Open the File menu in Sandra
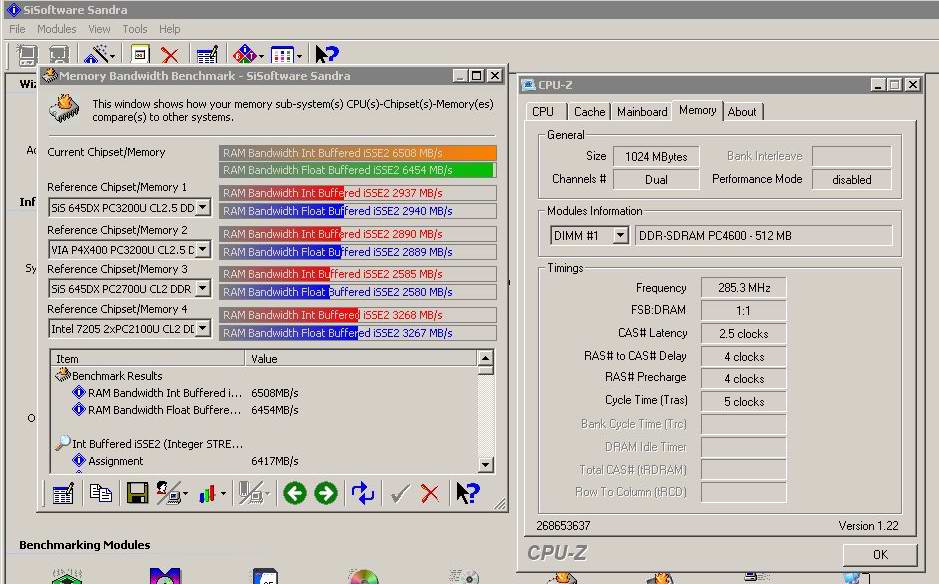The width and height of the screenshot is (939, 584). click(17, 29)
